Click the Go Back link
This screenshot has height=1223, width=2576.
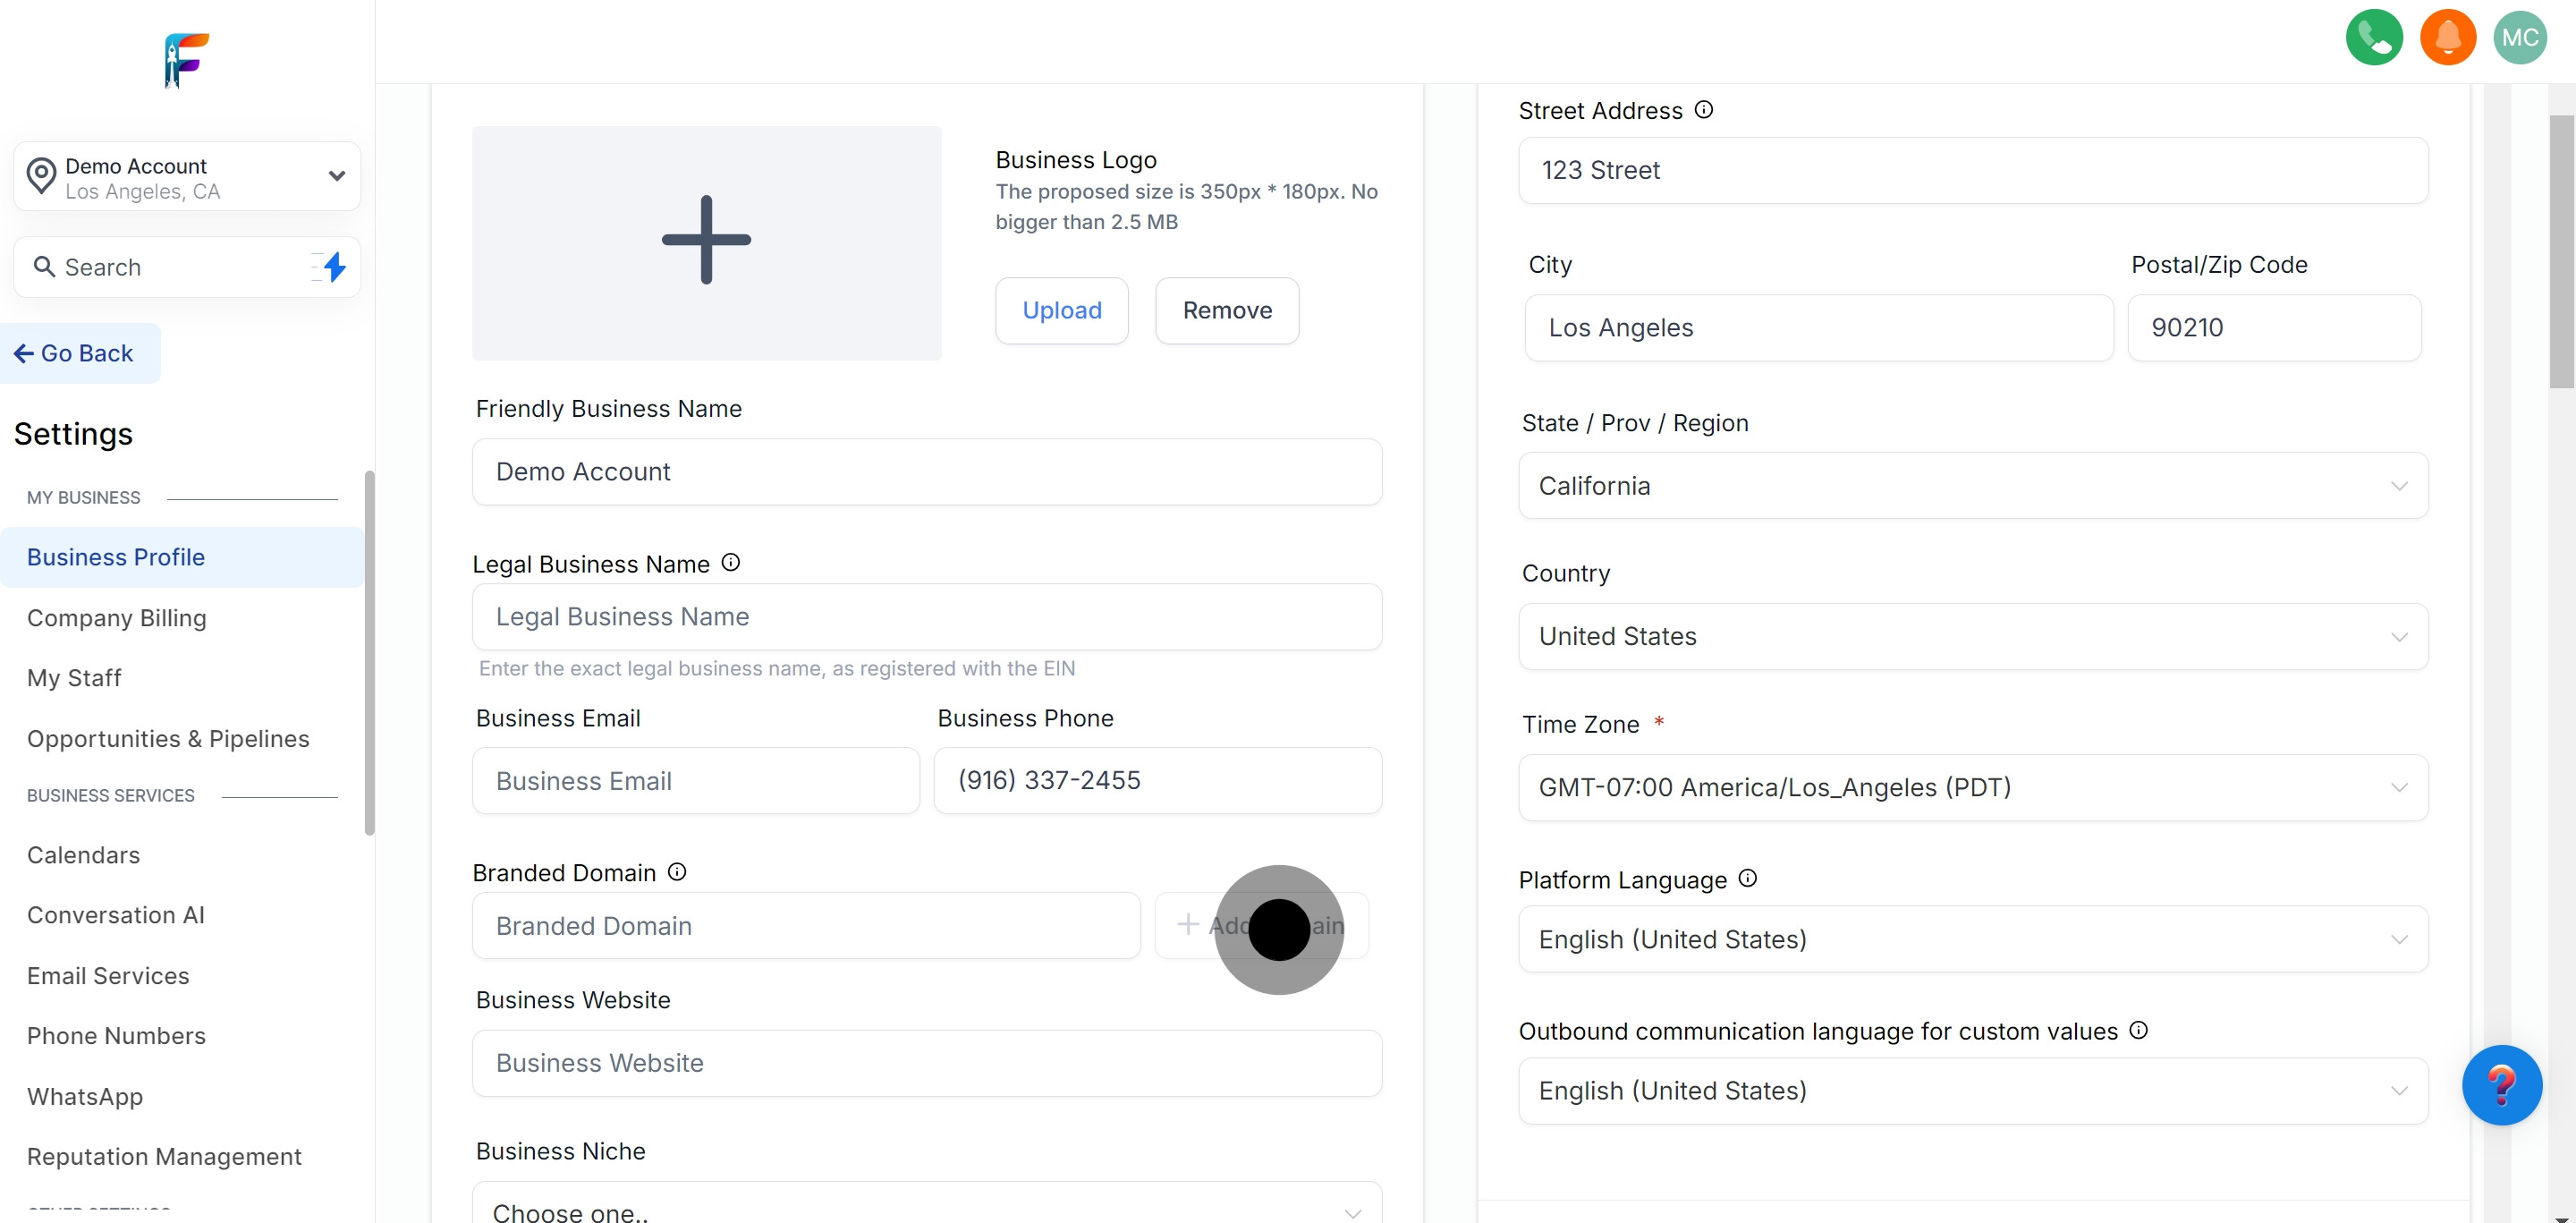click(80, 353)
